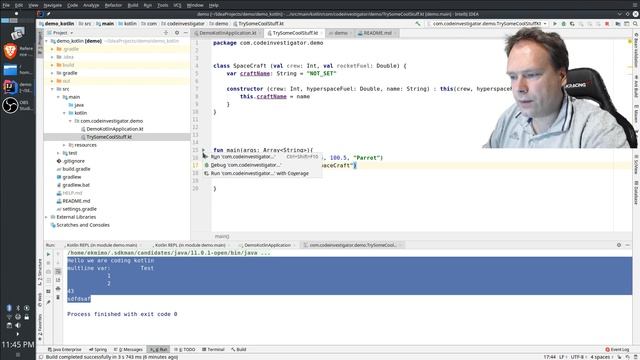Click the Project panel settings gear
The width and height of the screenshot is (640, 360).
click(177, 33)
